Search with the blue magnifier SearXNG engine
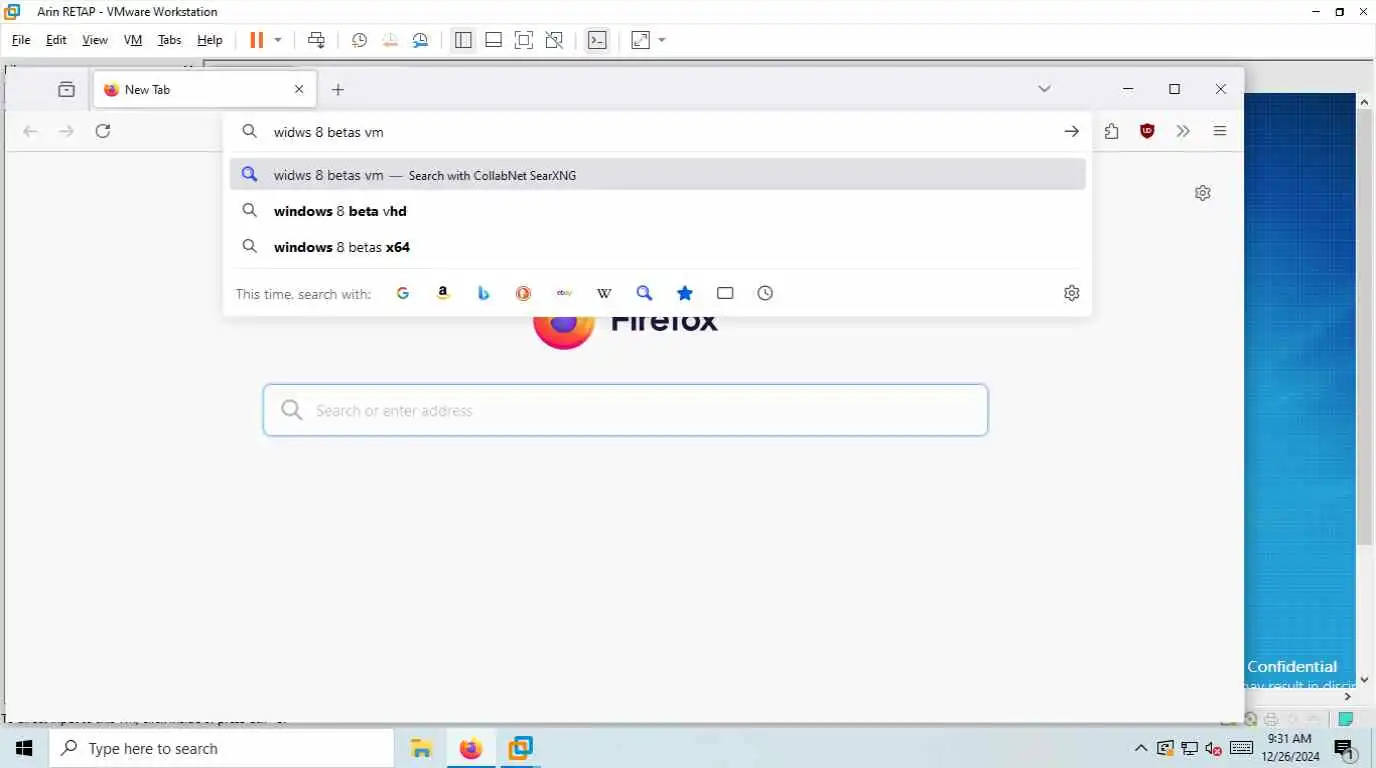 644,293
